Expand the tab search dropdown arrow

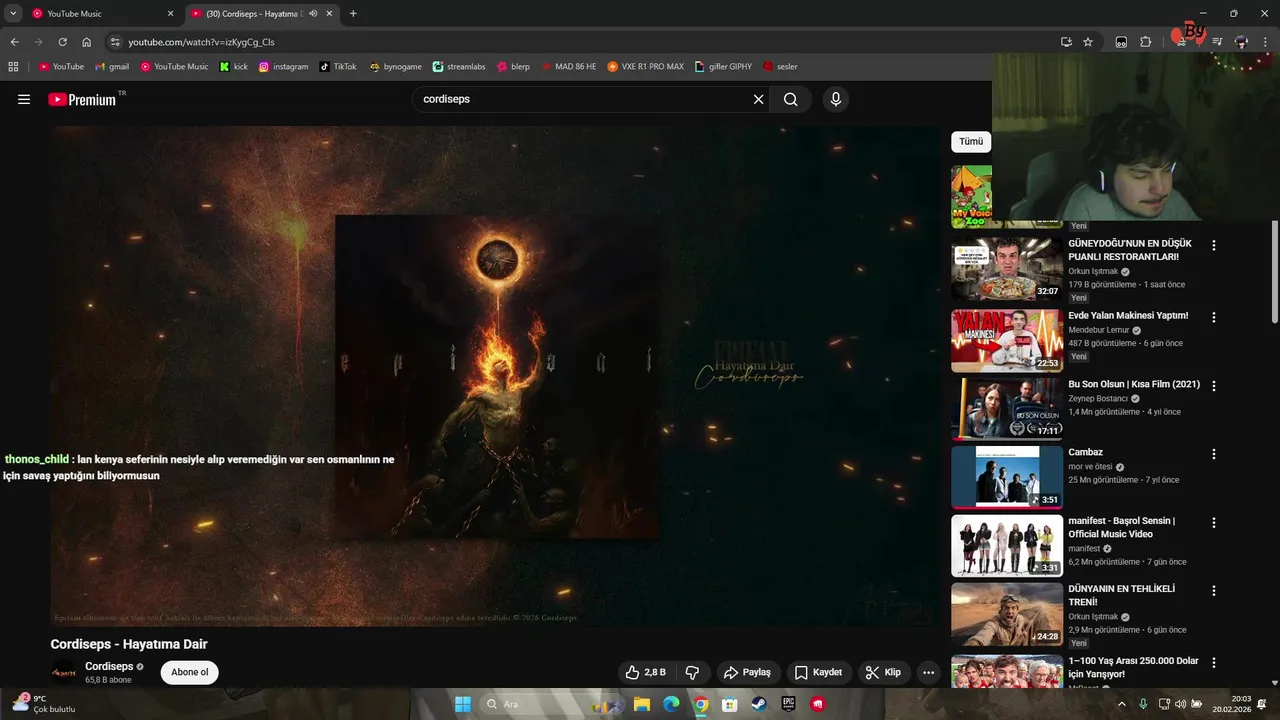click(x=13, y=13)
